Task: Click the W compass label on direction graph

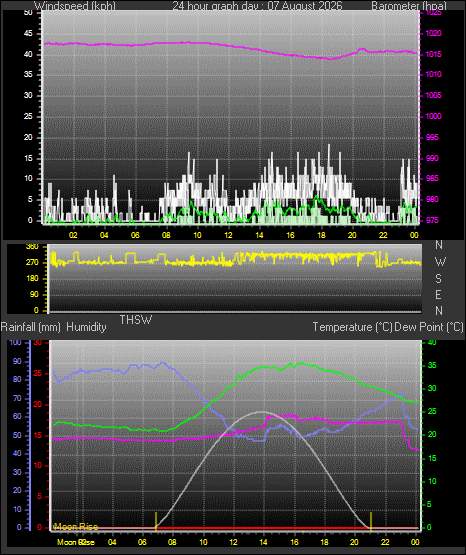Action: pyautogui.click(x=440, y=262)
